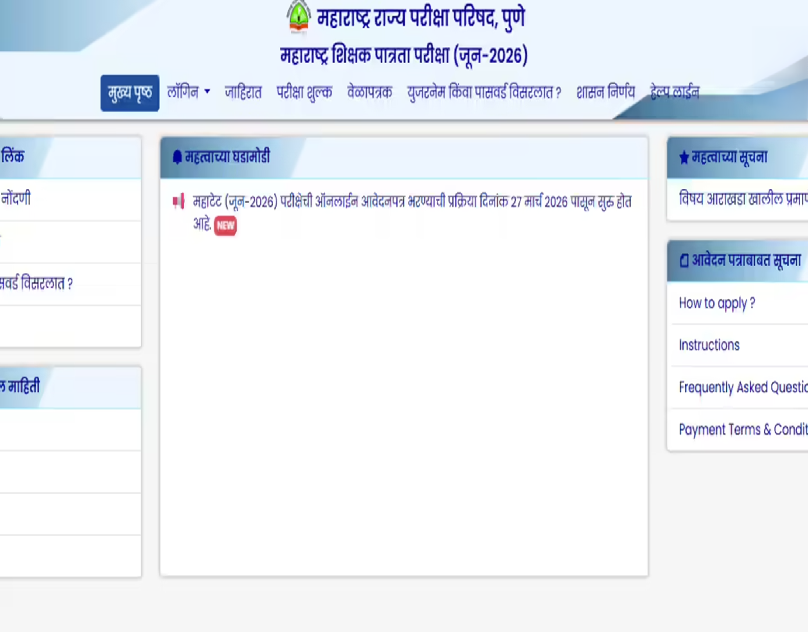Open the लॉगिन dropdown menu
This screenshot has height=632, width=808.
(x=187, y=91)
